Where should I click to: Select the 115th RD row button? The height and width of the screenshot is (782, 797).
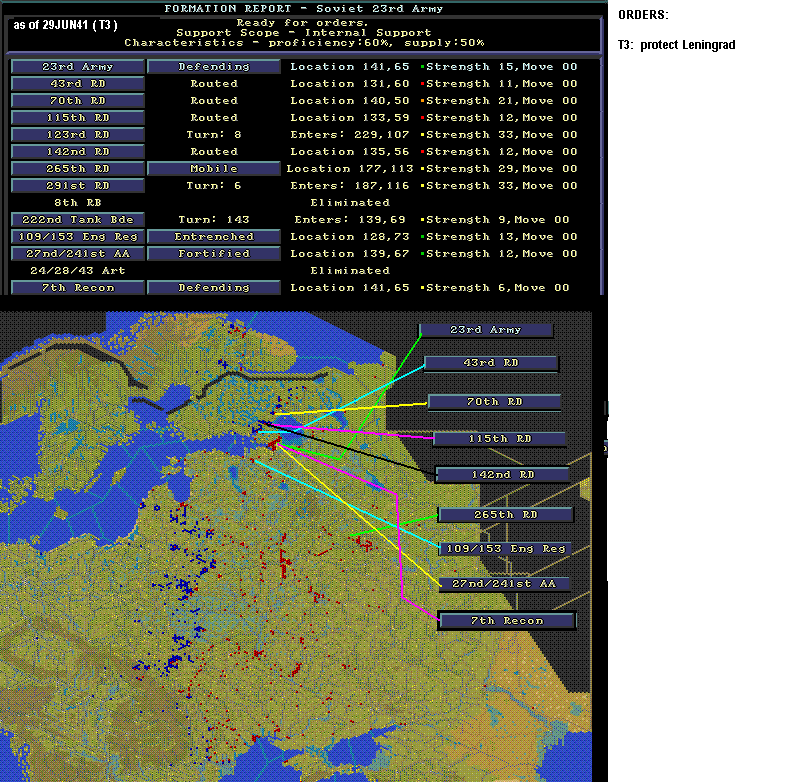pyautogui.click(x=78, y=118)
